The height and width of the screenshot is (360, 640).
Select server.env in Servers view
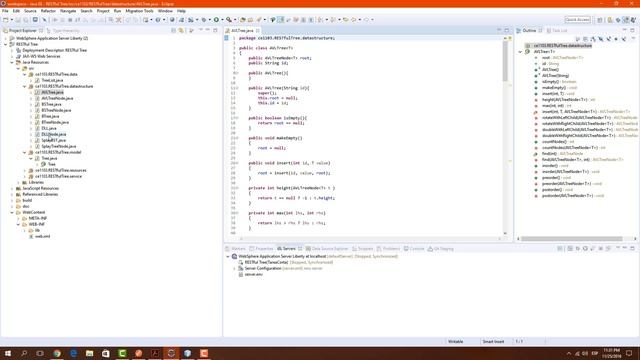point(253,275)
